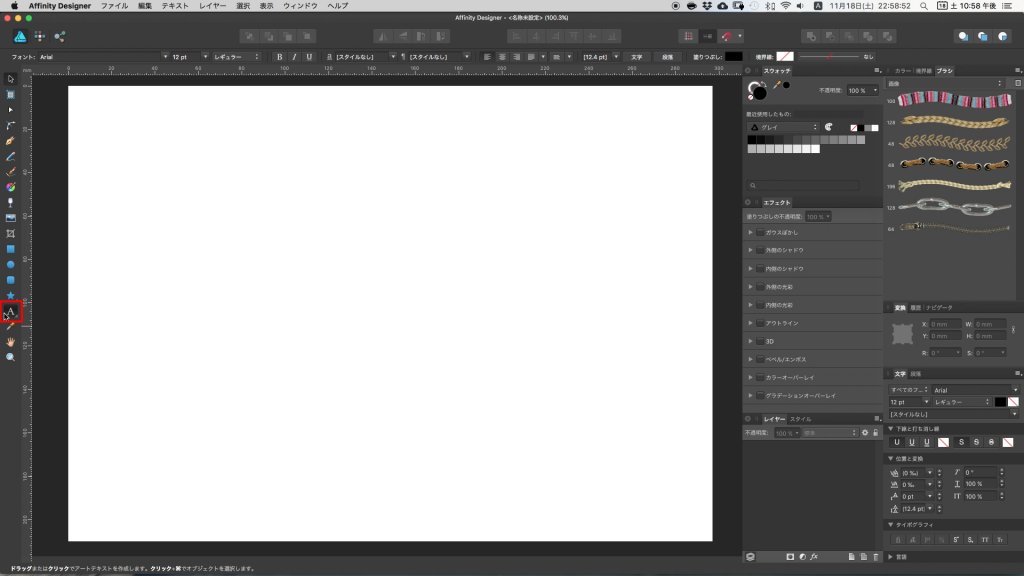The height and width of the screenshot is (576, 1024).
Task: Click Underline U in context toolbar
Action: [x=309, y=57]
